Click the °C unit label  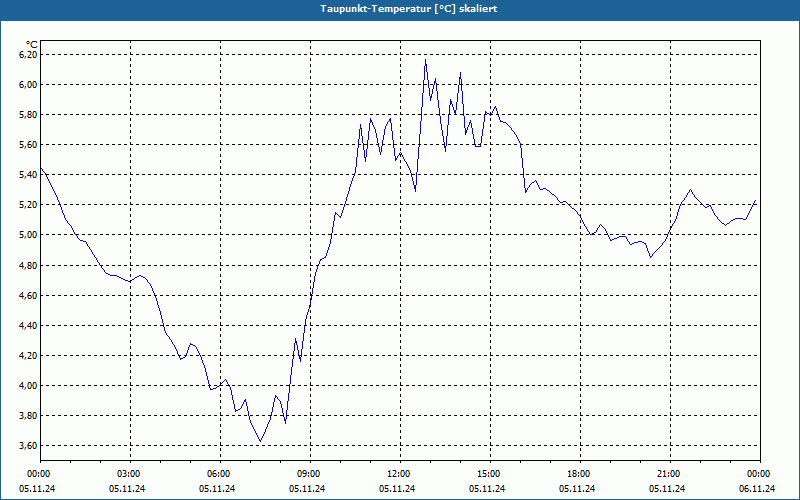point(32,45)
